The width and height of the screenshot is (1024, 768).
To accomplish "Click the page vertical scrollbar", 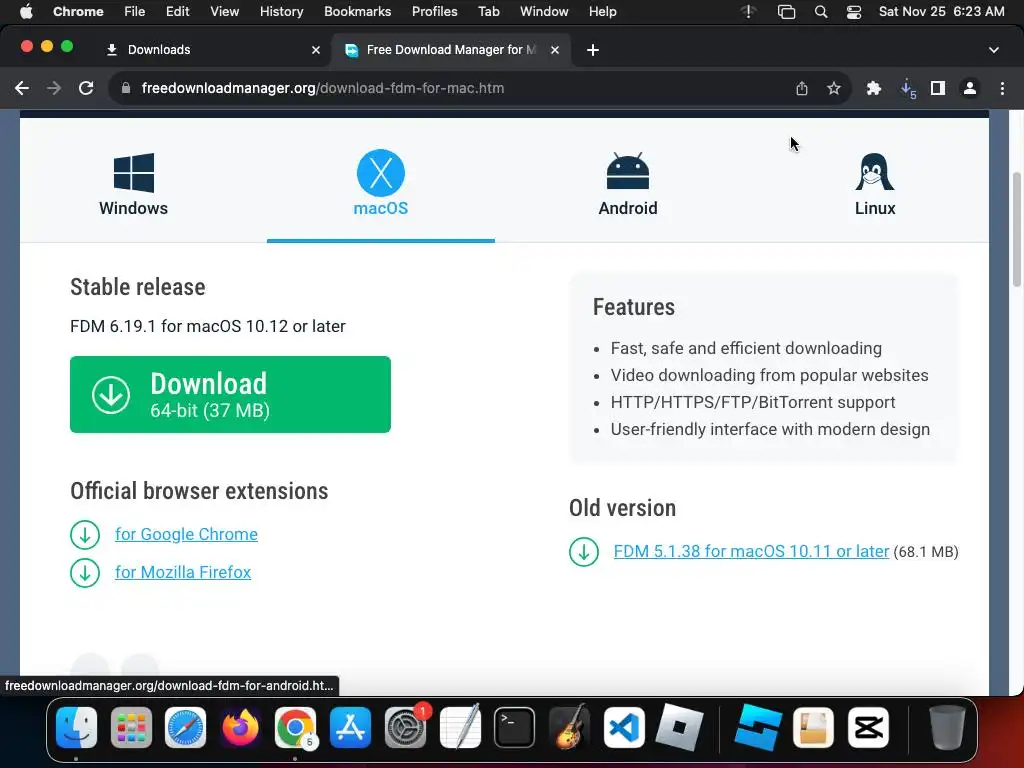I will coord(1017,229).
